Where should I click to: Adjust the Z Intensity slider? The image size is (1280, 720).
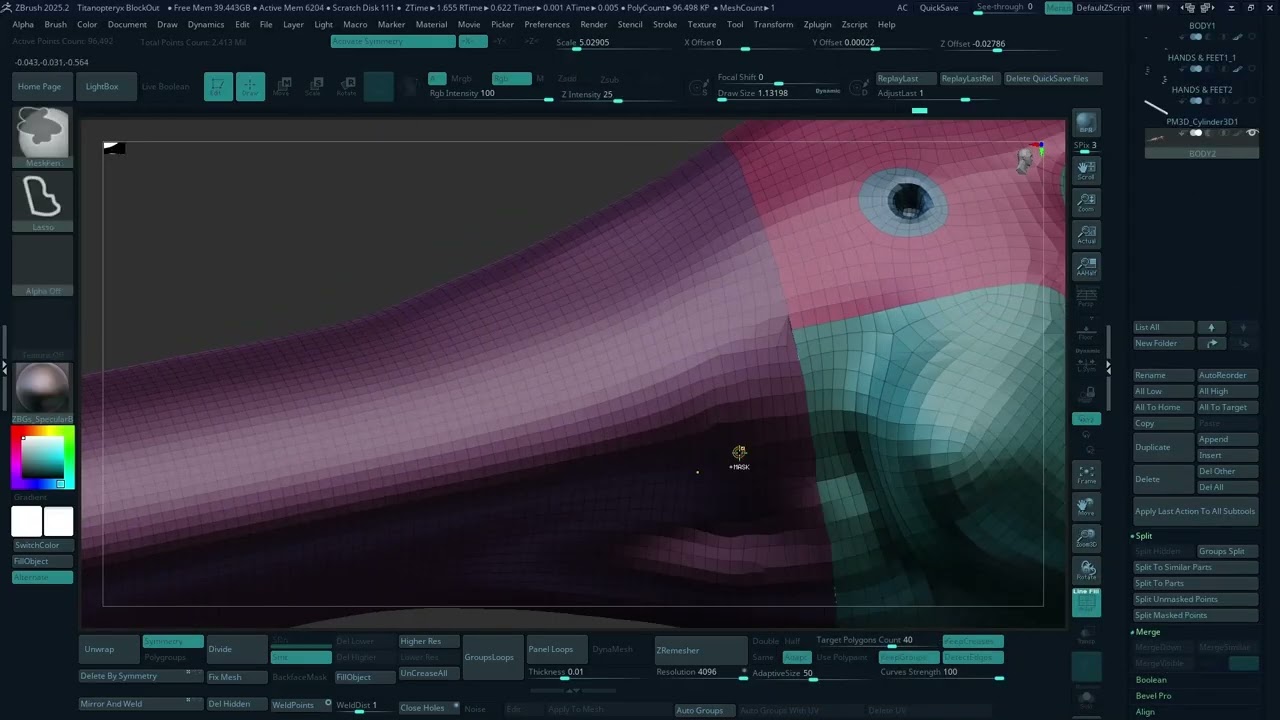[x=618, y=95]
